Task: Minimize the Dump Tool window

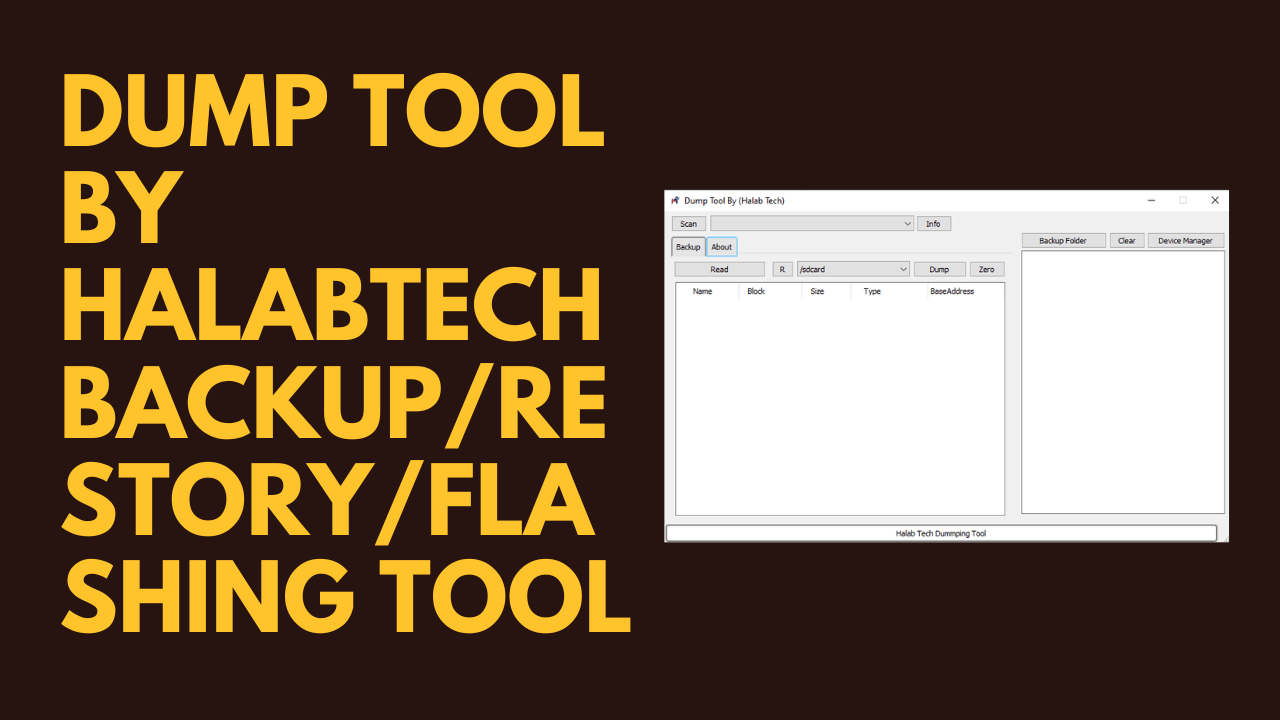Action: pos(1152,200)
